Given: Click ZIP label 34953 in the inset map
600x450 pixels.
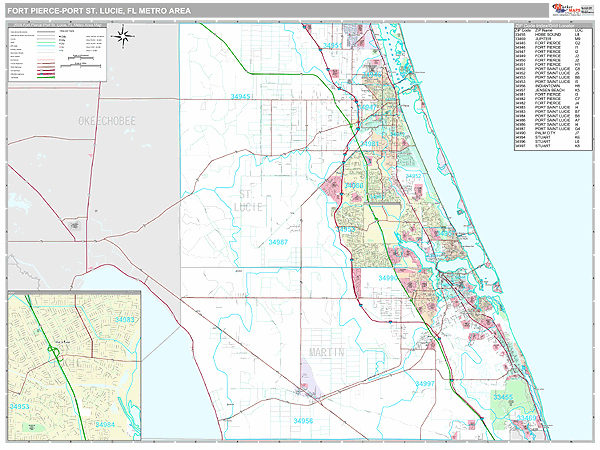Looking at the screenshot, I should (x=22, y=407).
